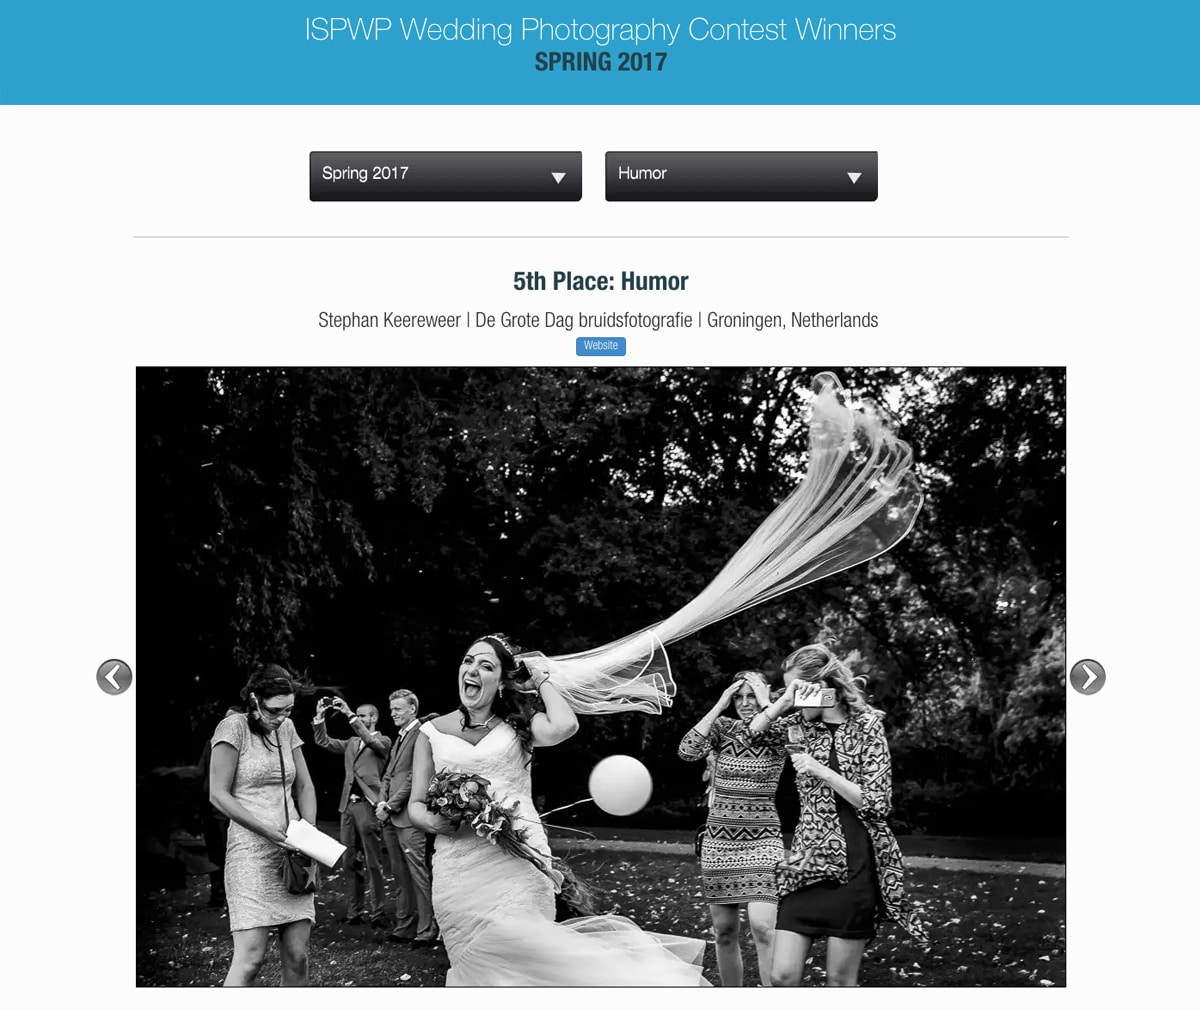Viewport: 1200px width, 1009px height.
Task: Click the ISPWP Wedding Photography Contest Winners title
Action: [600, 30]
